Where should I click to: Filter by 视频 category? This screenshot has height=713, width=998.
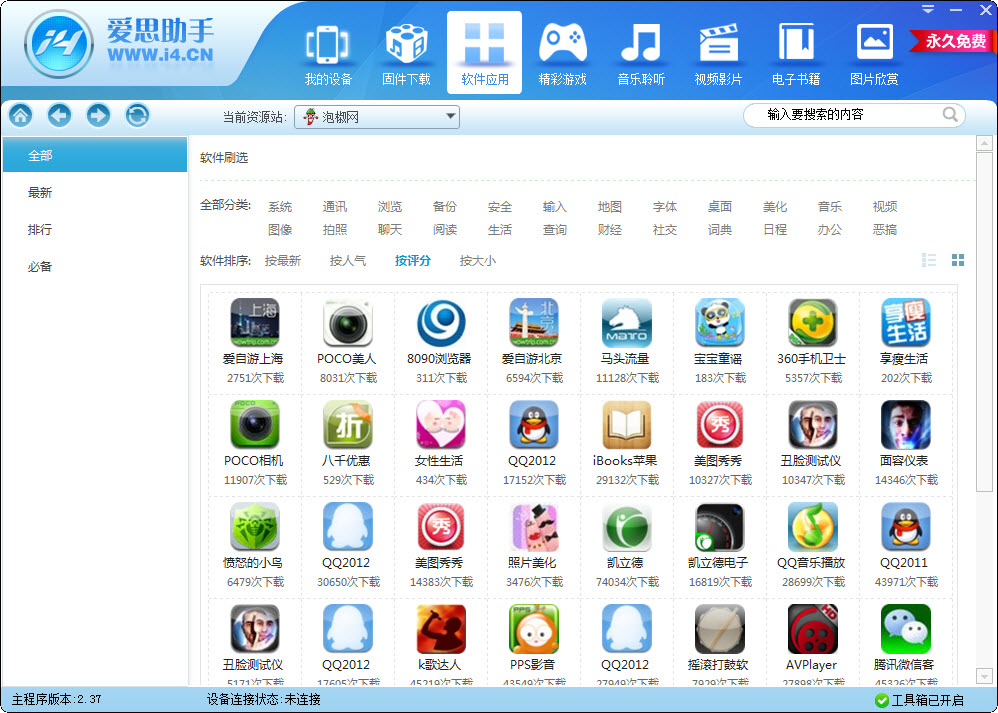point(885,207)
